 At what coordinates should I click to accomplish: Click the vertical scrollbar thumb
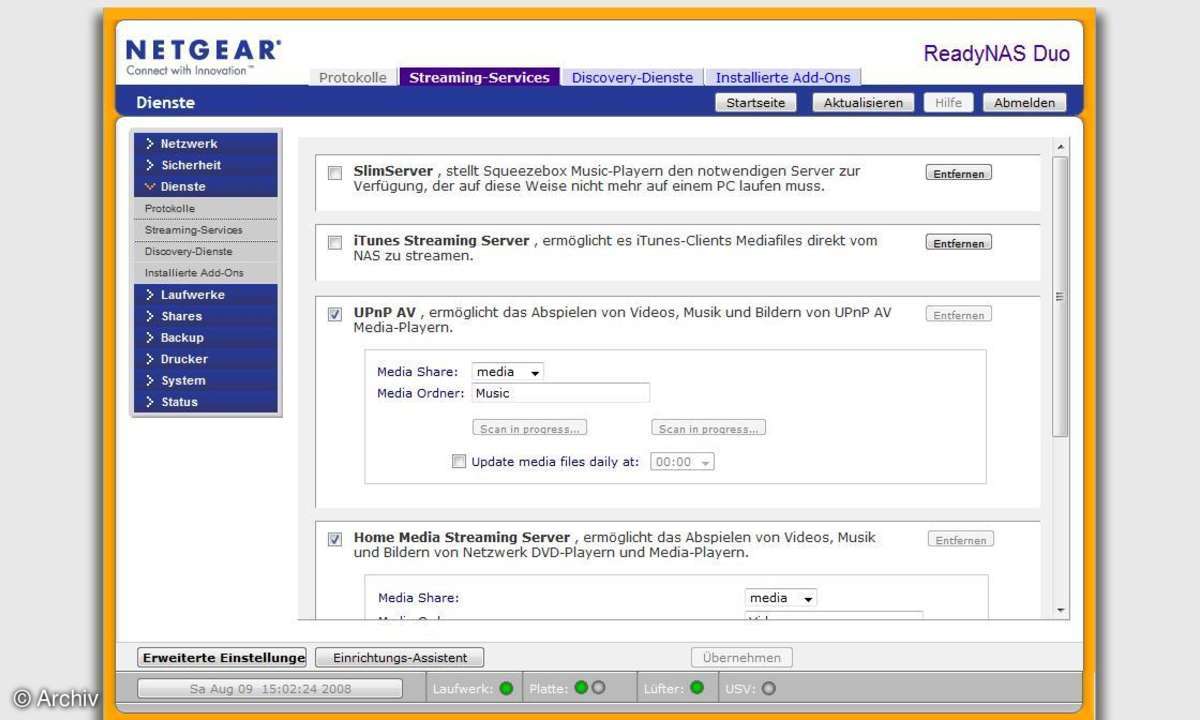pyautogui.click(x=1061, y=296)
